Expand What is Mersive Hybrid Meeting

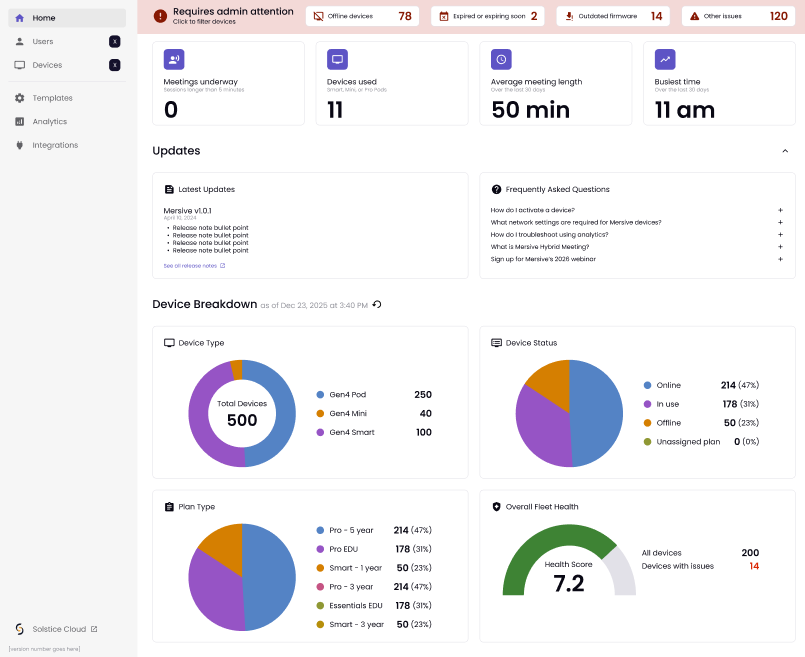tap(637, 247)
